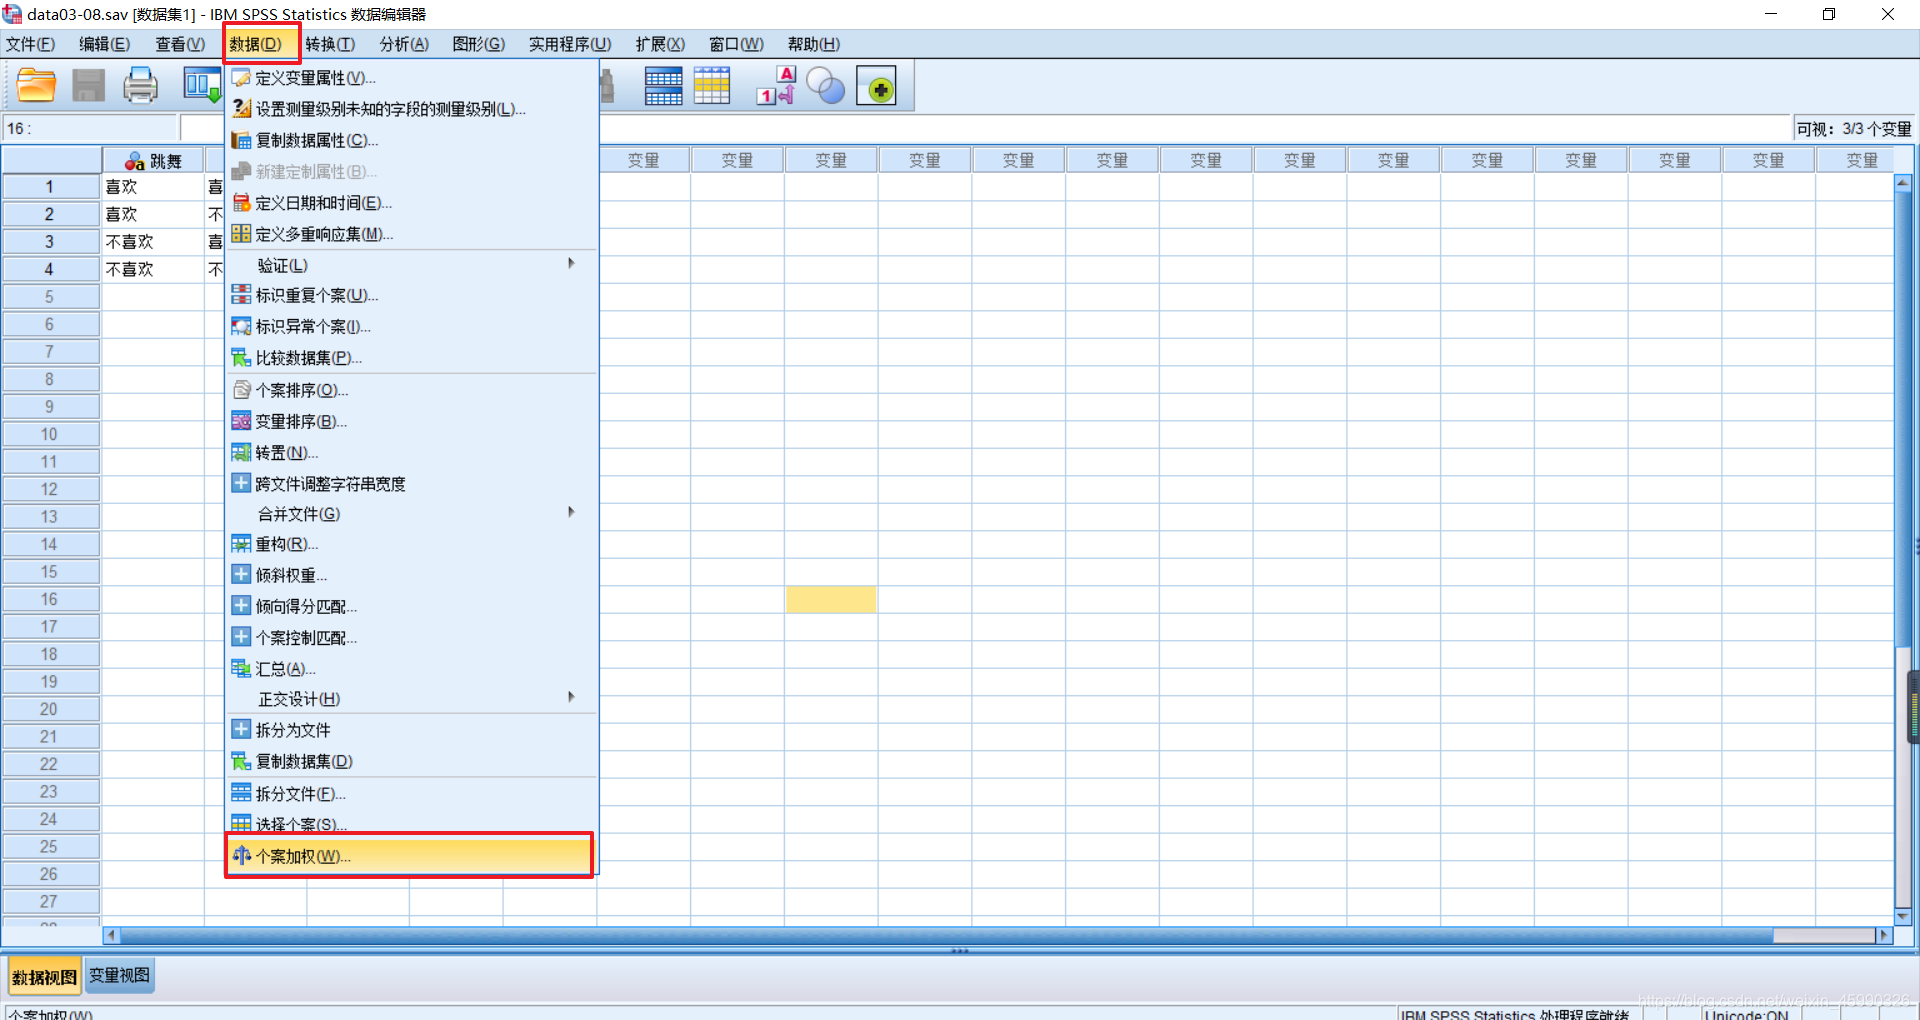Image resolution: width=1920 pixels, height=1020 pixels.
Task: Click the Save floppy disk icon
Action: [88, 86]
